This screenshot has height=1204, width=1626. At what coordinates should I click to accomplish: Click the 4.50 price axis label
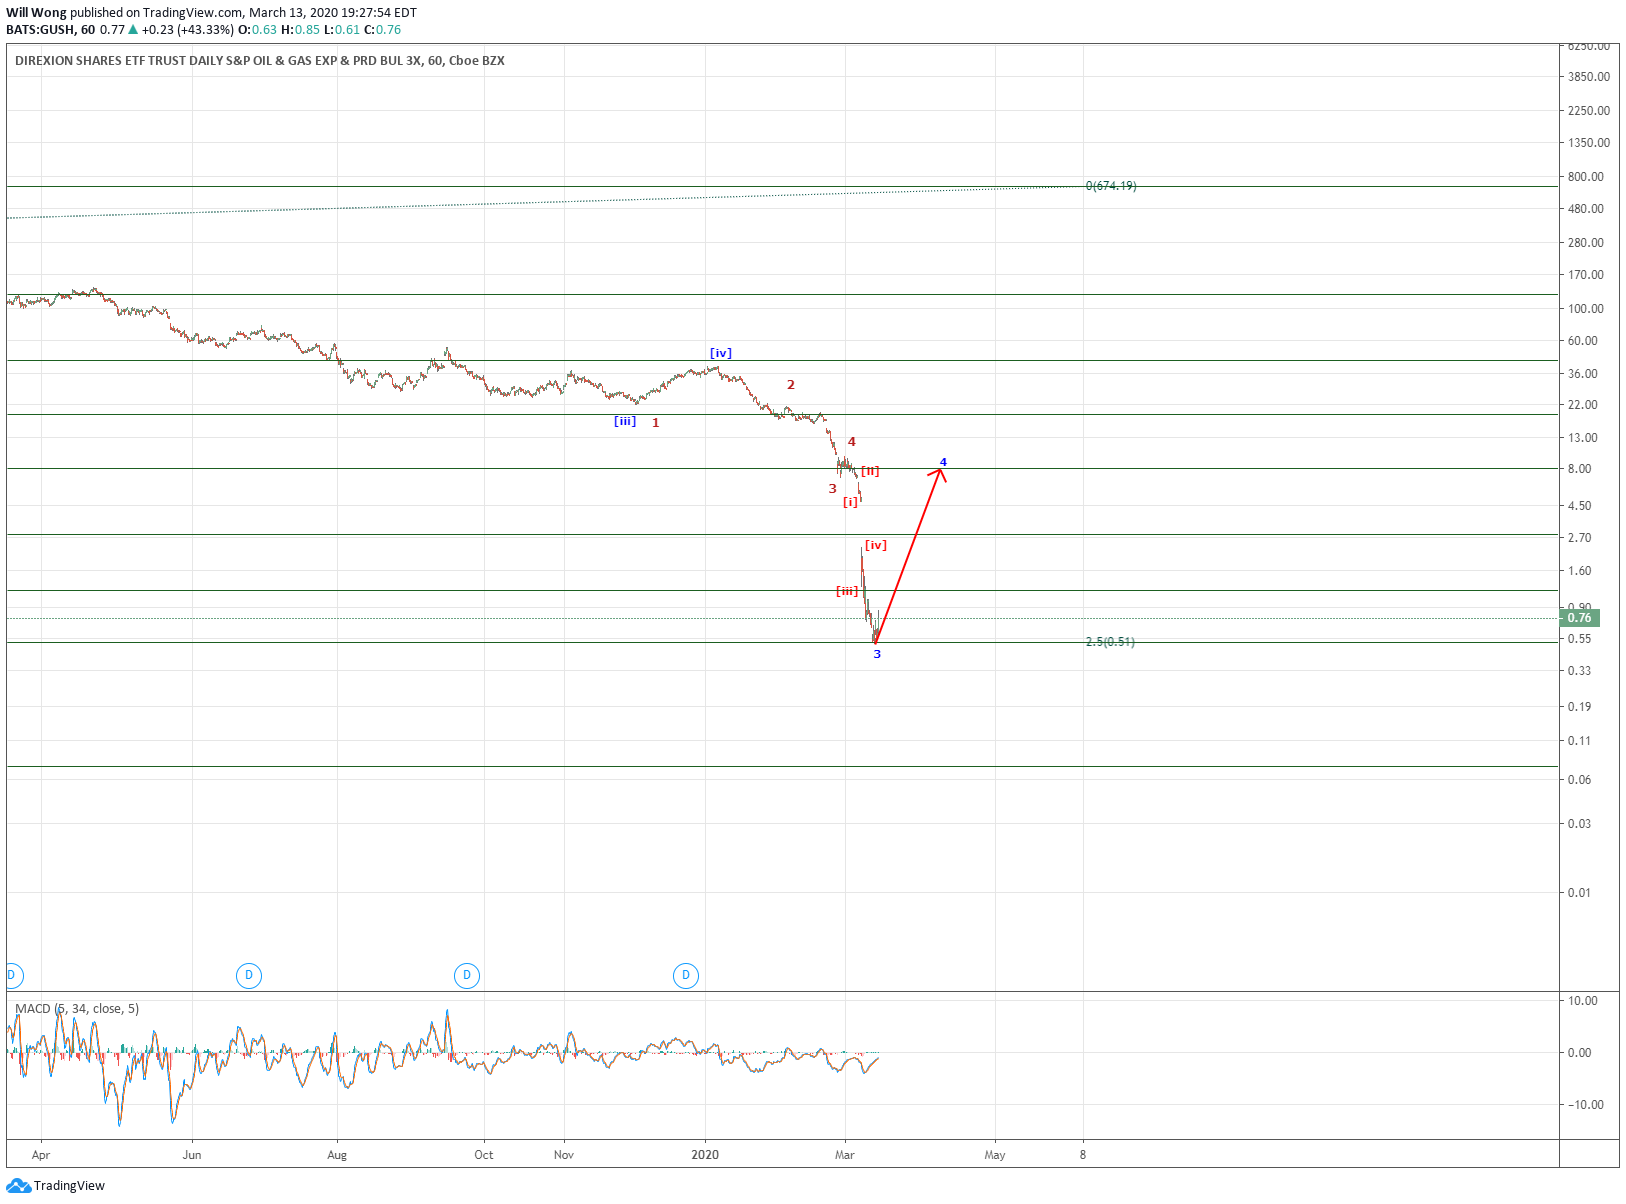1580,506
